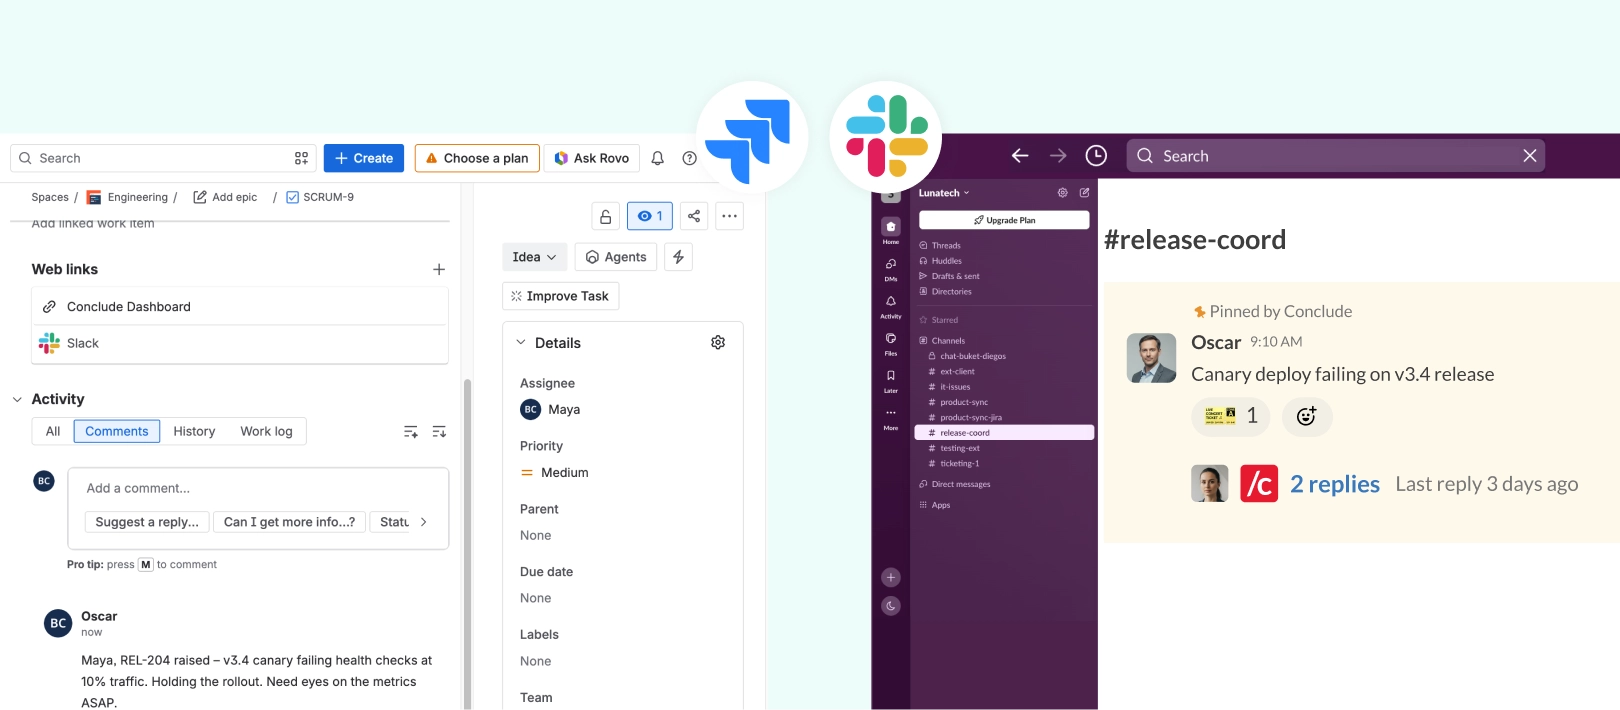Click the add reaction emoji icon

pyautogui.click(x=1306, y=416)
